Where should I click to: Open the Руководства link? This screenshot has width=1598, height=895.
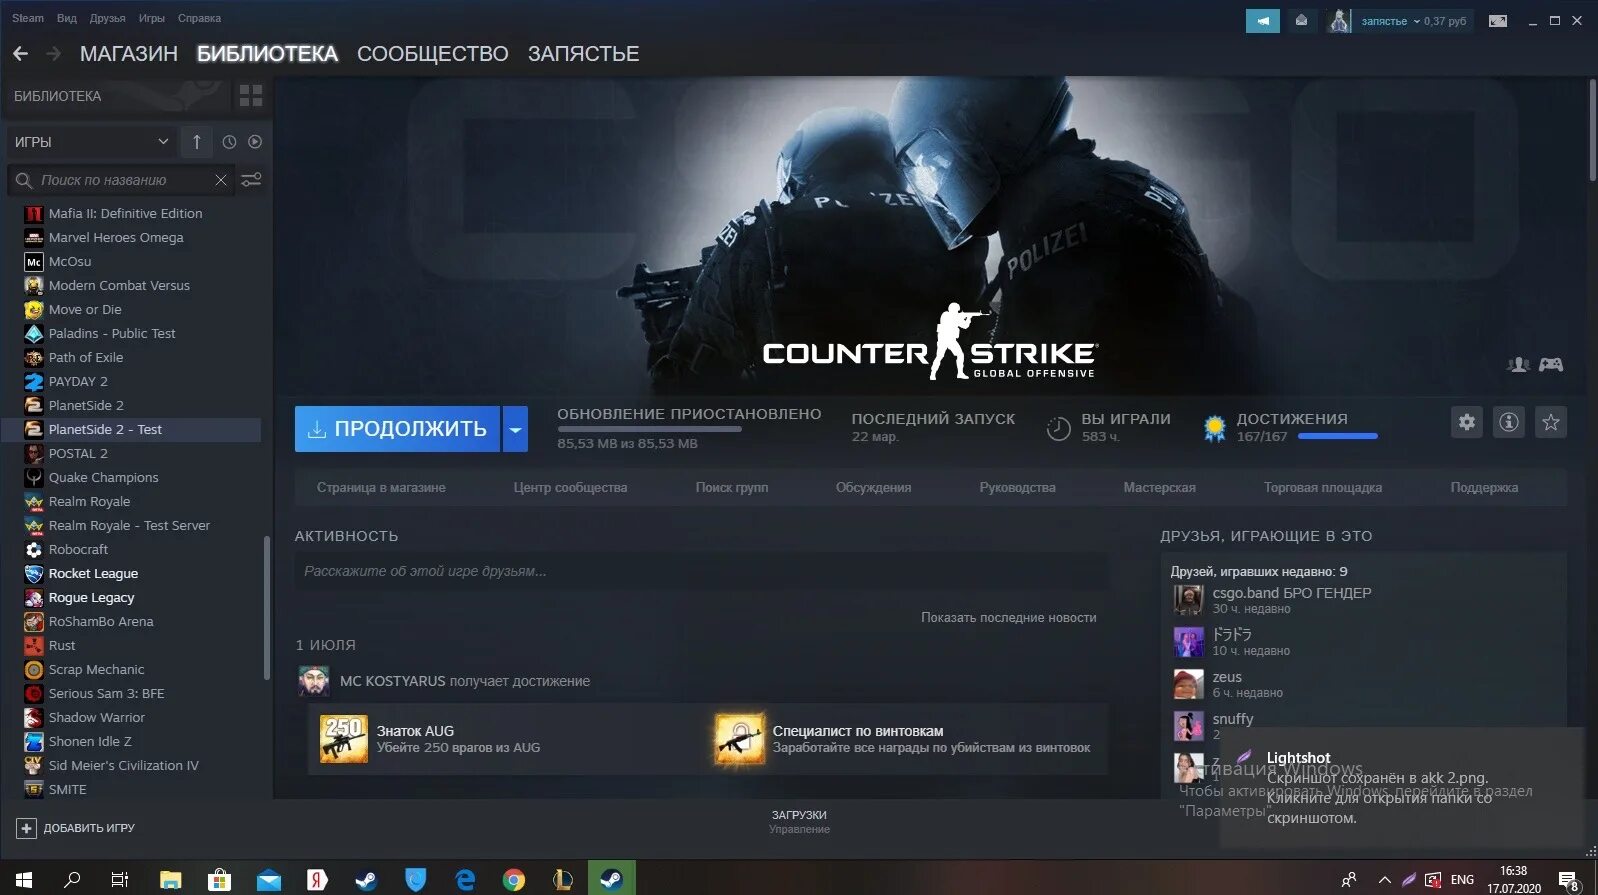[1017, 488]
